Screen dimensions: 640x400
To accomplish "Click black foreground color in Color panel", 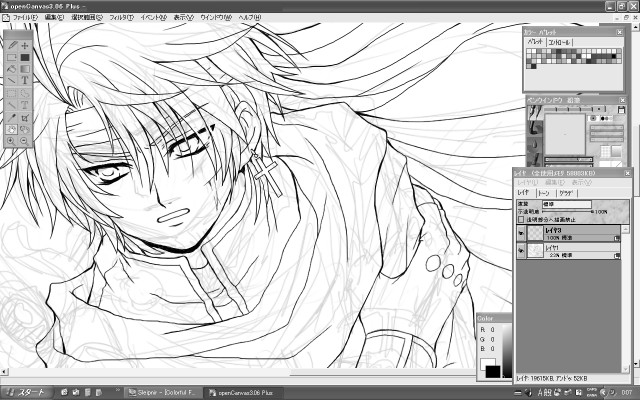I will point(493,372).
